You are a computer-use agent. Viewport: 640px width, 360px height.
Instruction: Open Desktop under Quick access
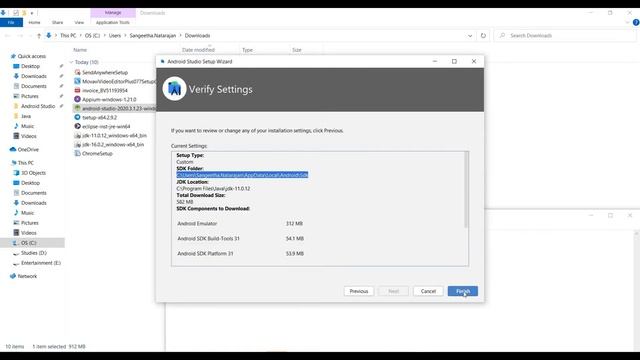30,66
